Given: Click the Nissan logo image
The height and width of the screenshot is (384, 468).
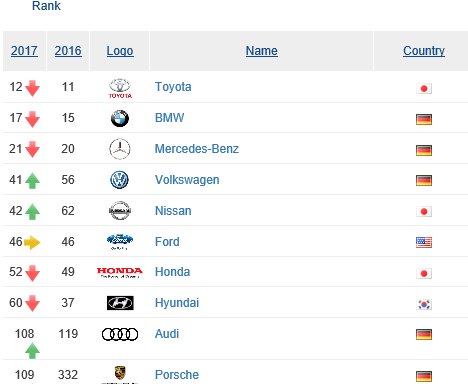Looking at the screenshot, I should [120, 211].
